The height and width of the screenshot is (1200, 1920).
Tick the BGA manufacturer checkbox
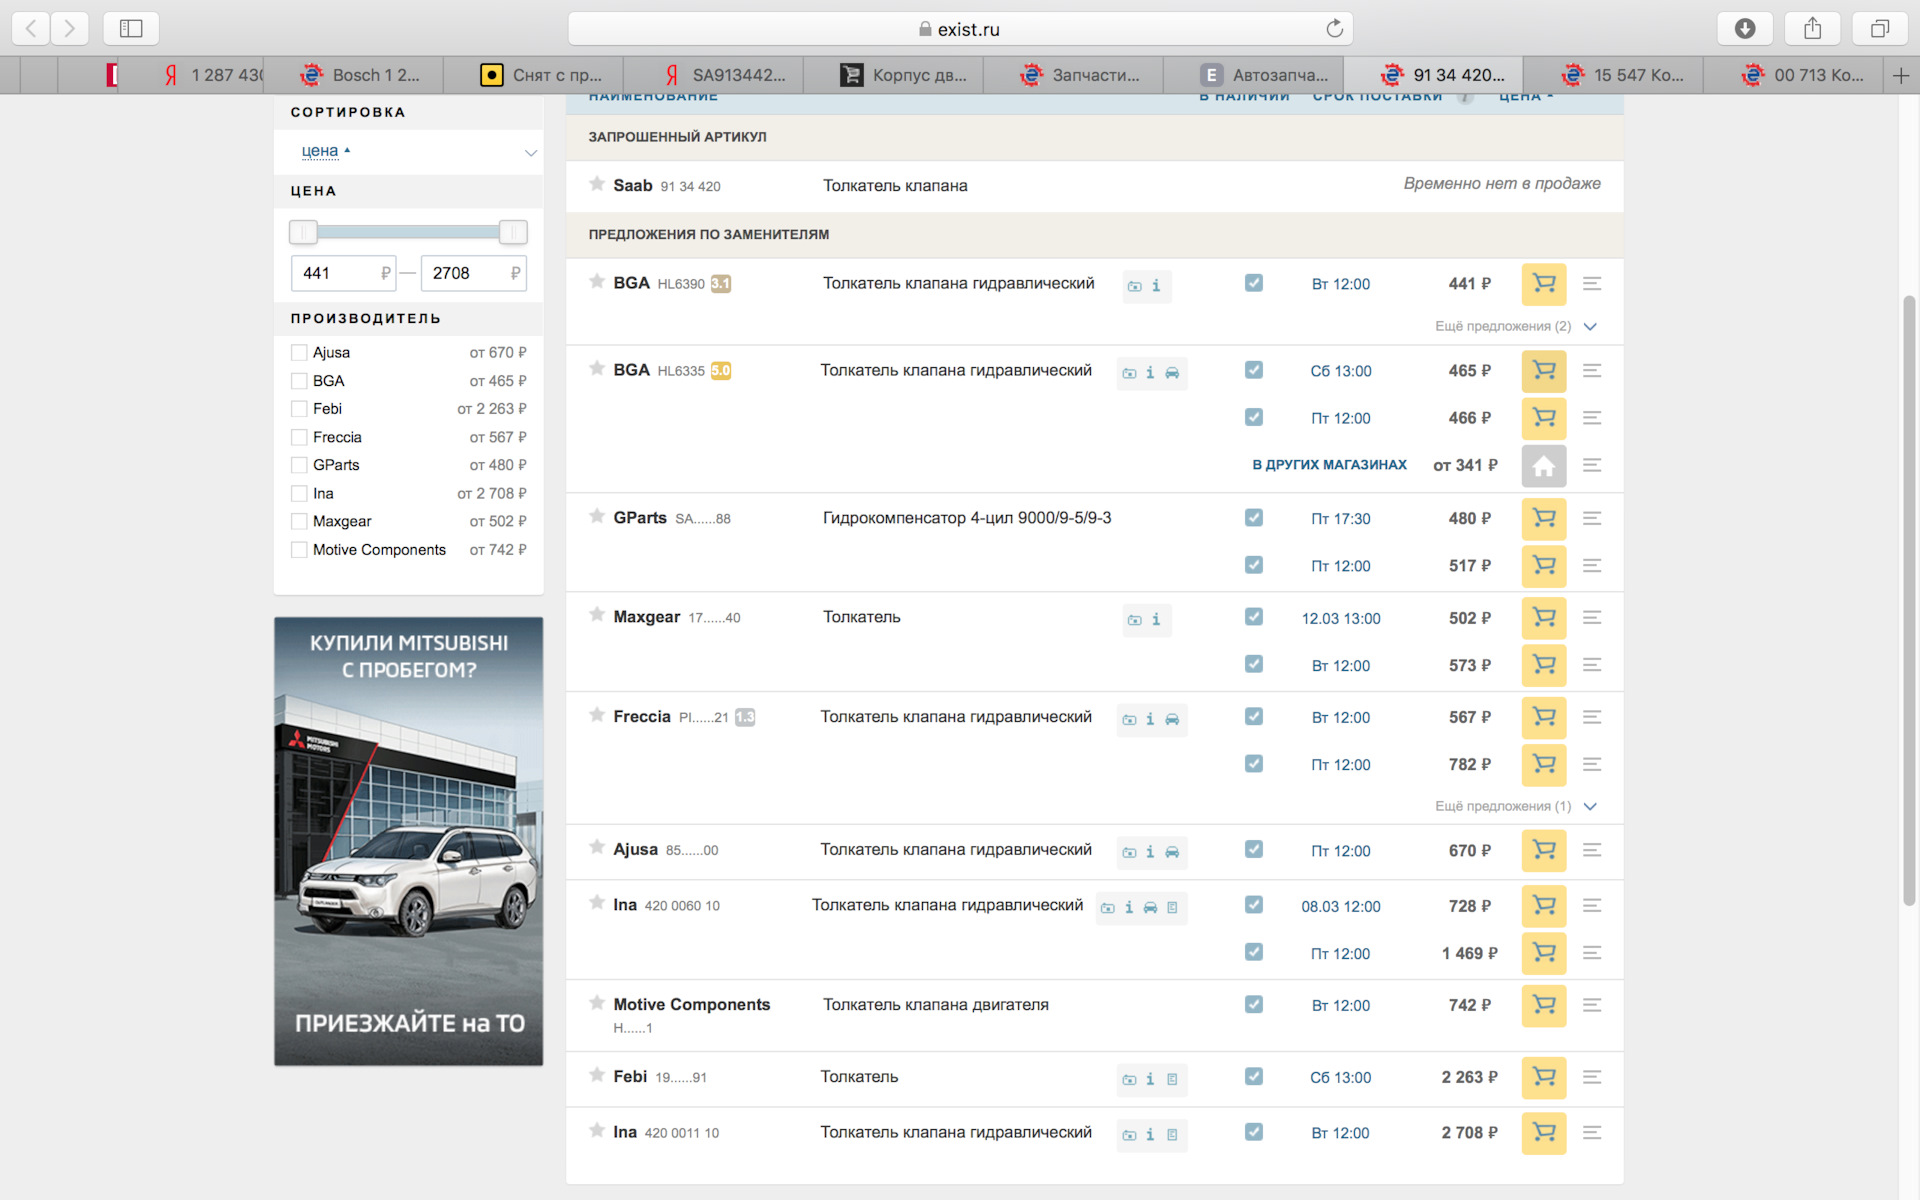coord(299,381)
